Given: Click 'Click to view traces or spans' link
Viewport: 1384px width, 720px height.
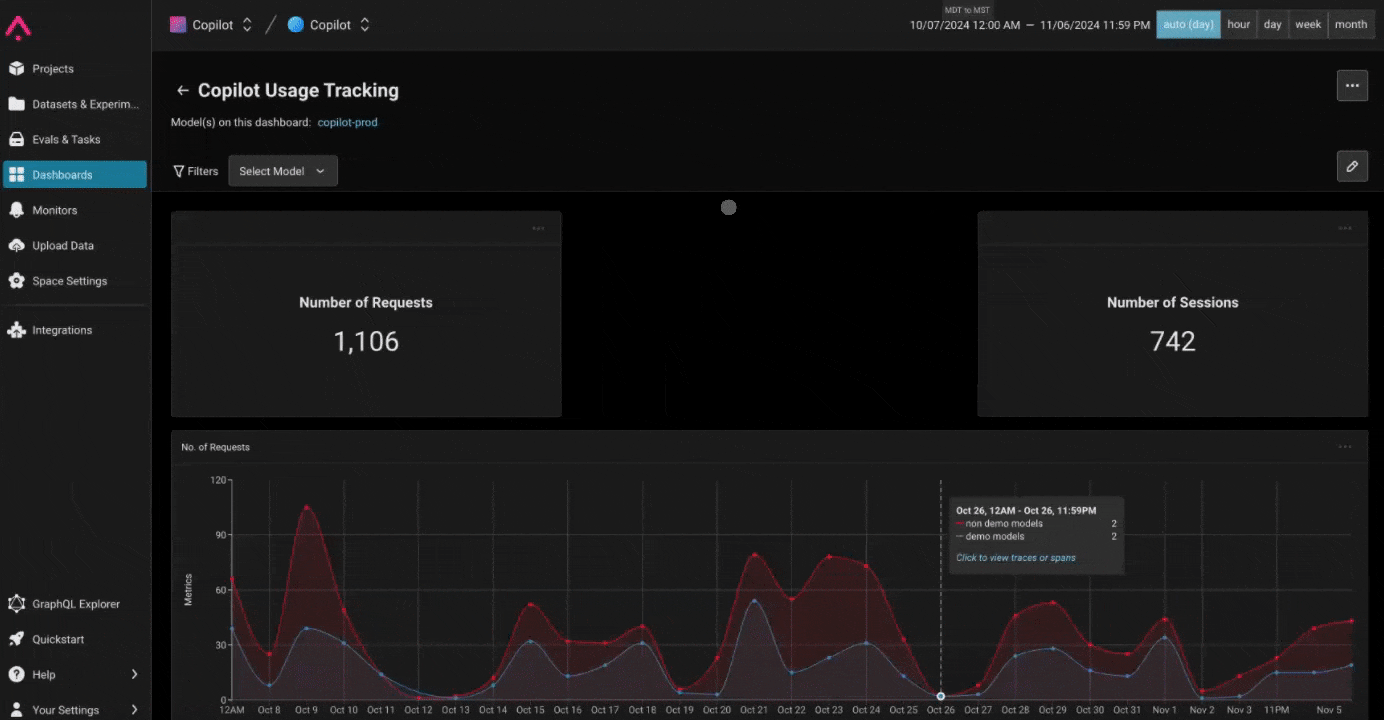Looking at the screenshot, I should point(1016,558).
